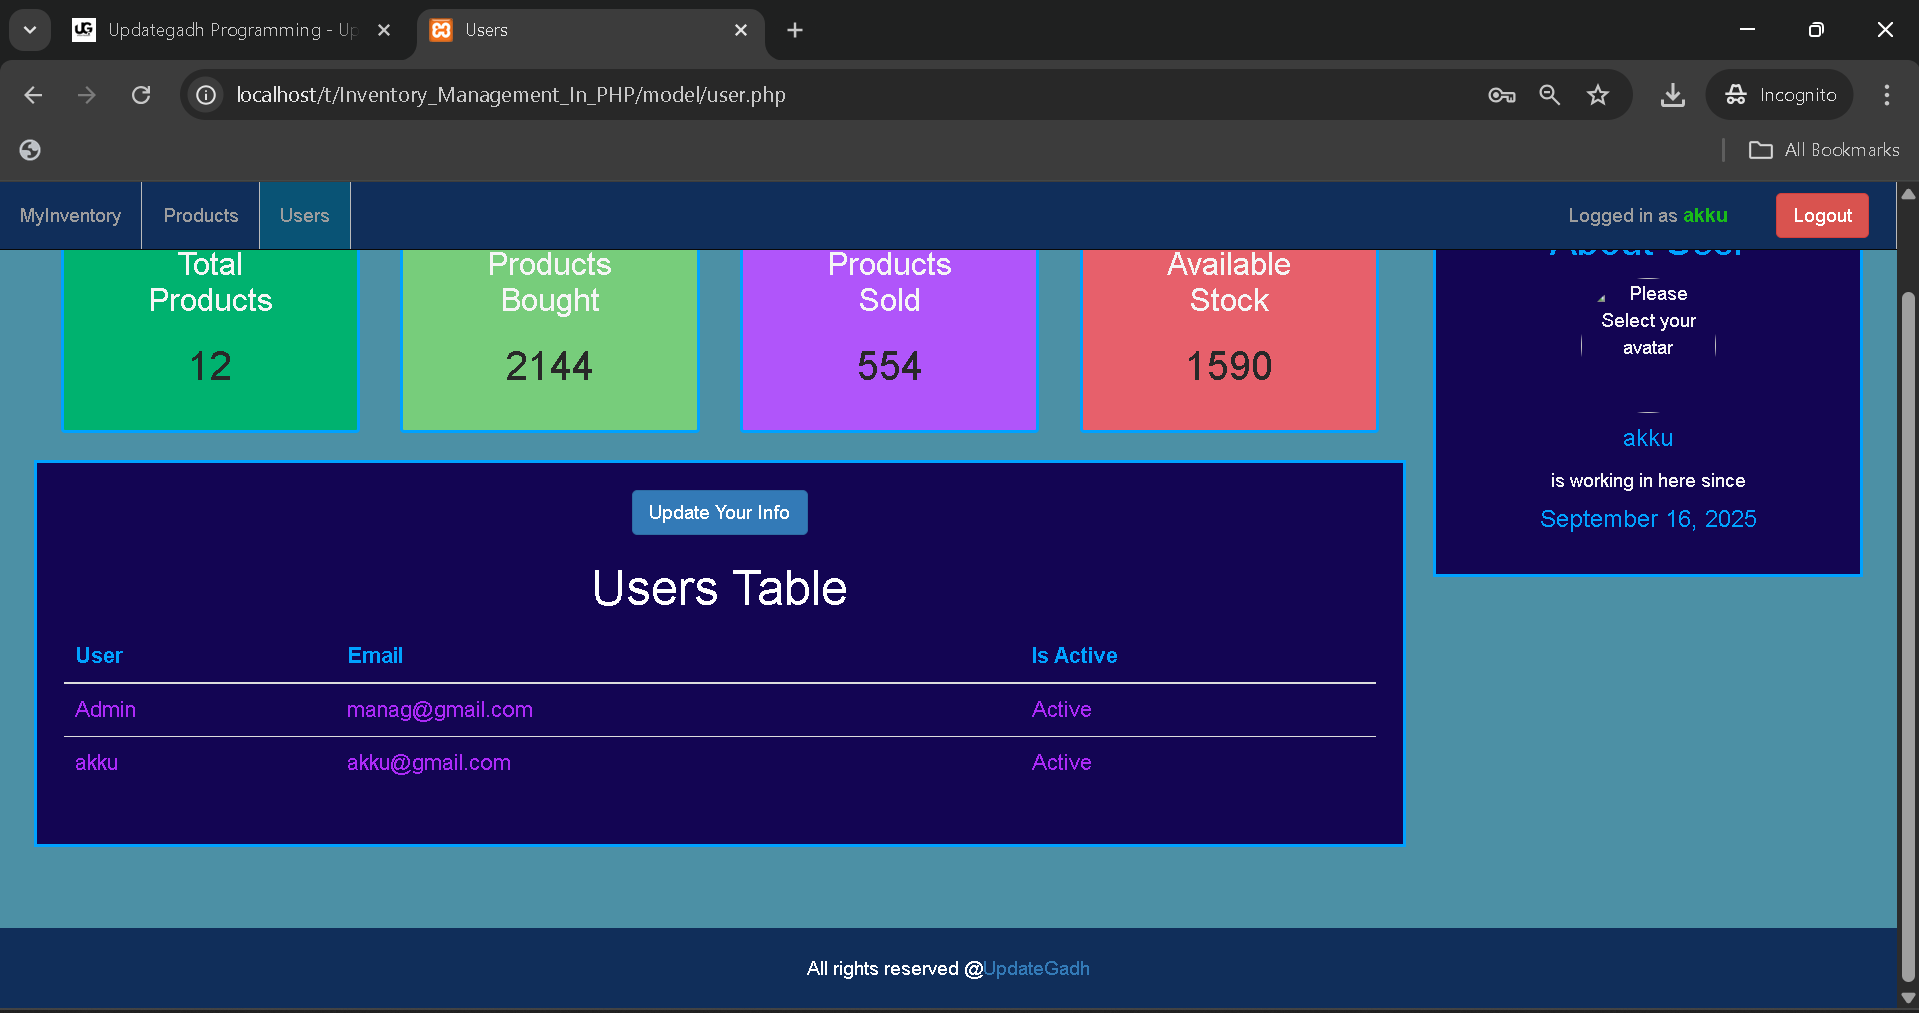Click the Update Your Info button

(719, 513)
